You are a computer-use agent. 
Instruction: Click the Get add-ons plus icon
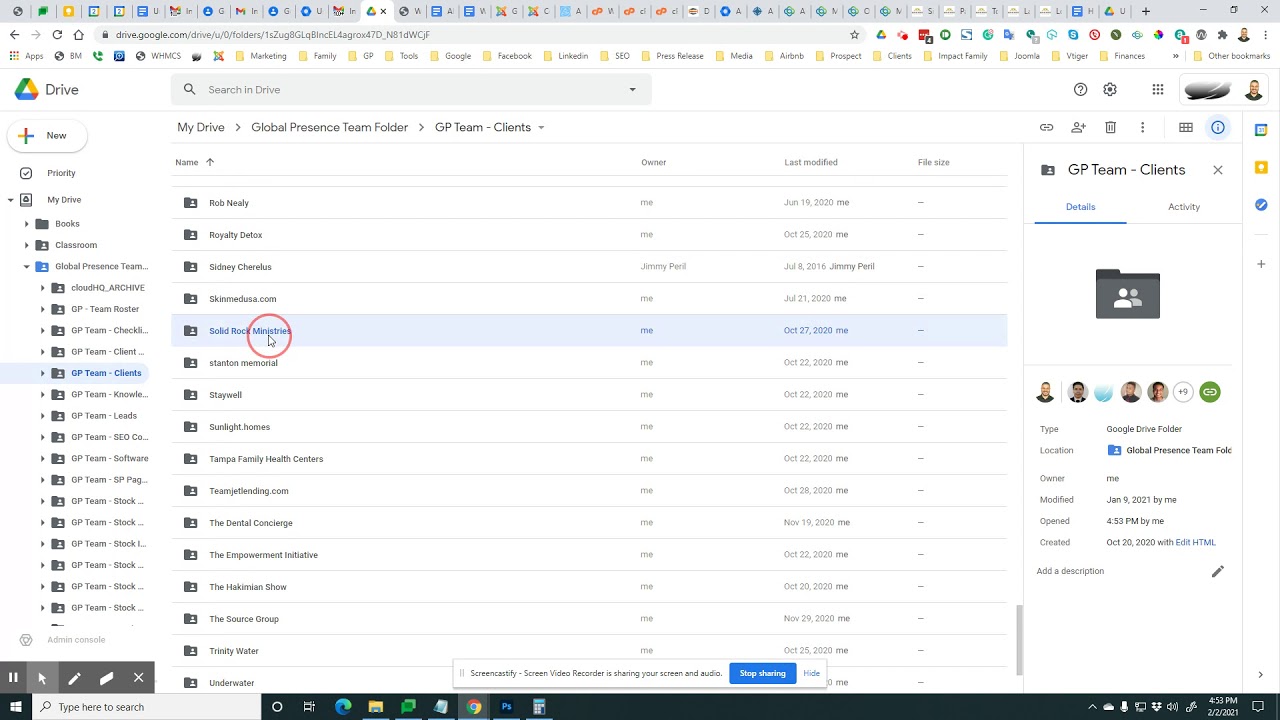(x=1262, y=264)
